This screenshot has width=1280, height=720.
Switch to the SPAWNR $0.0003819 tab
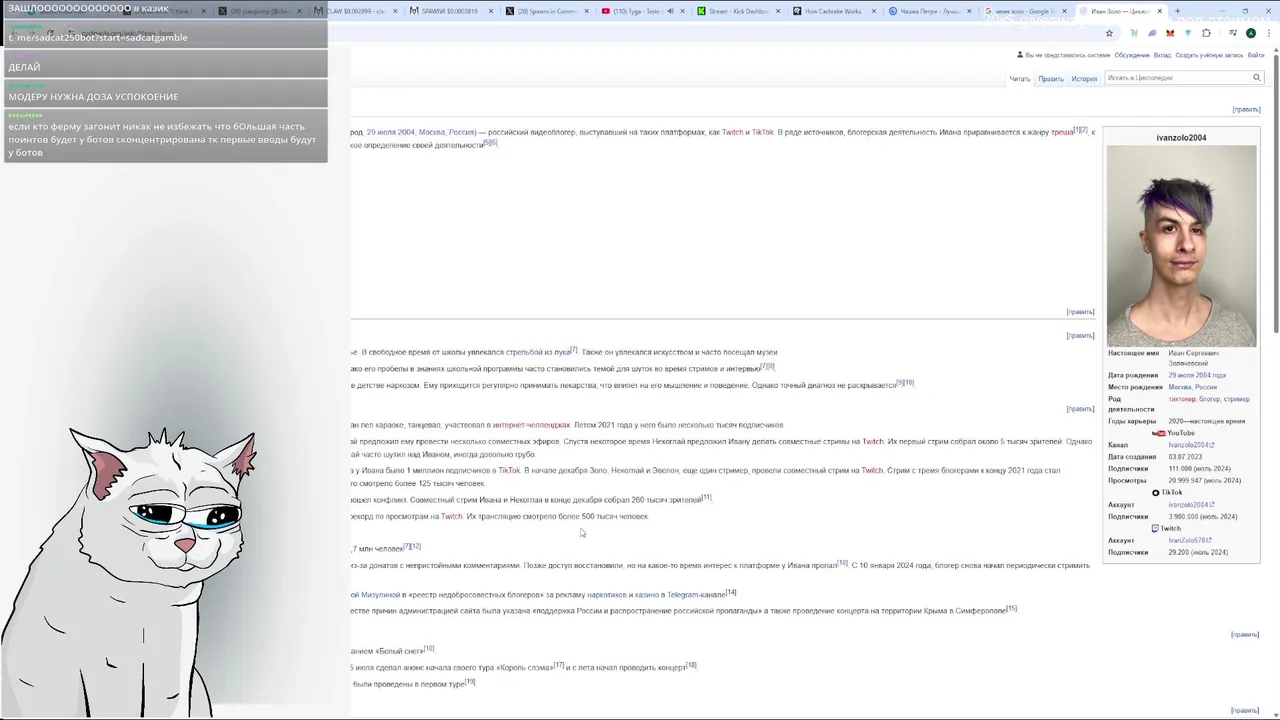(x=448, y=11)
